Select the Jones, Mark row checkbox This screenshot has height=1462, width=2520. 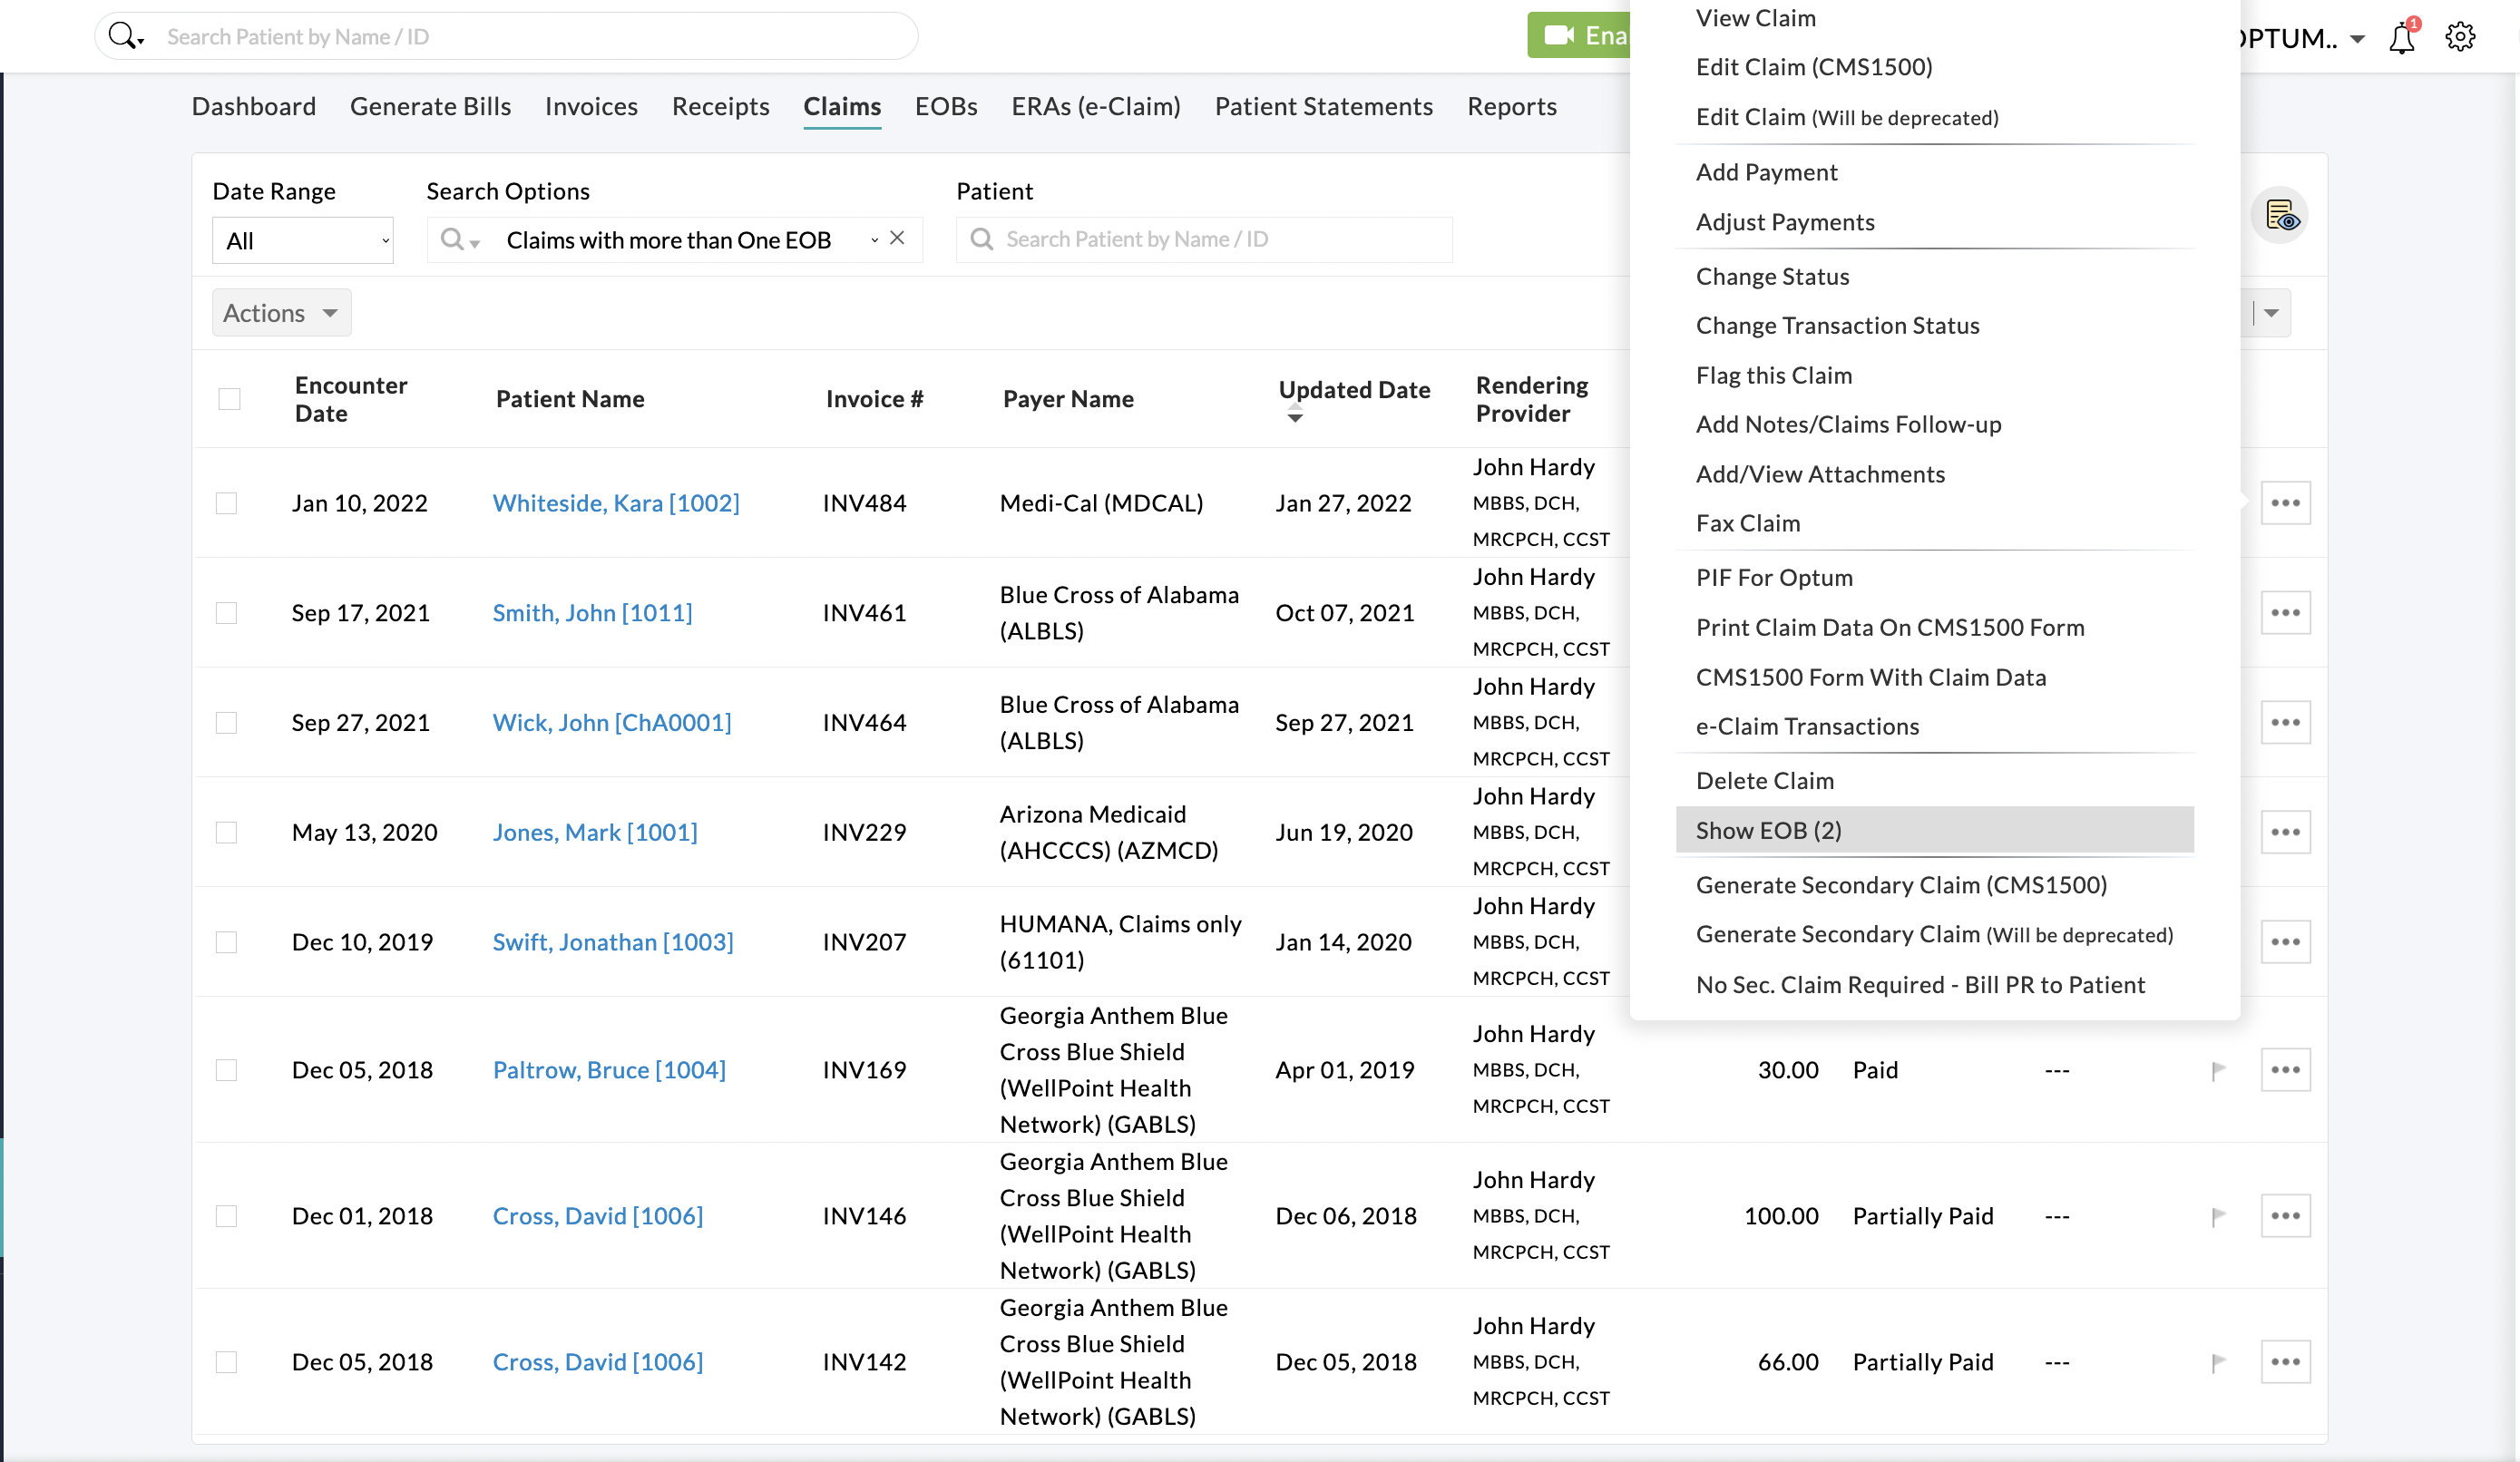coord(227,833)
